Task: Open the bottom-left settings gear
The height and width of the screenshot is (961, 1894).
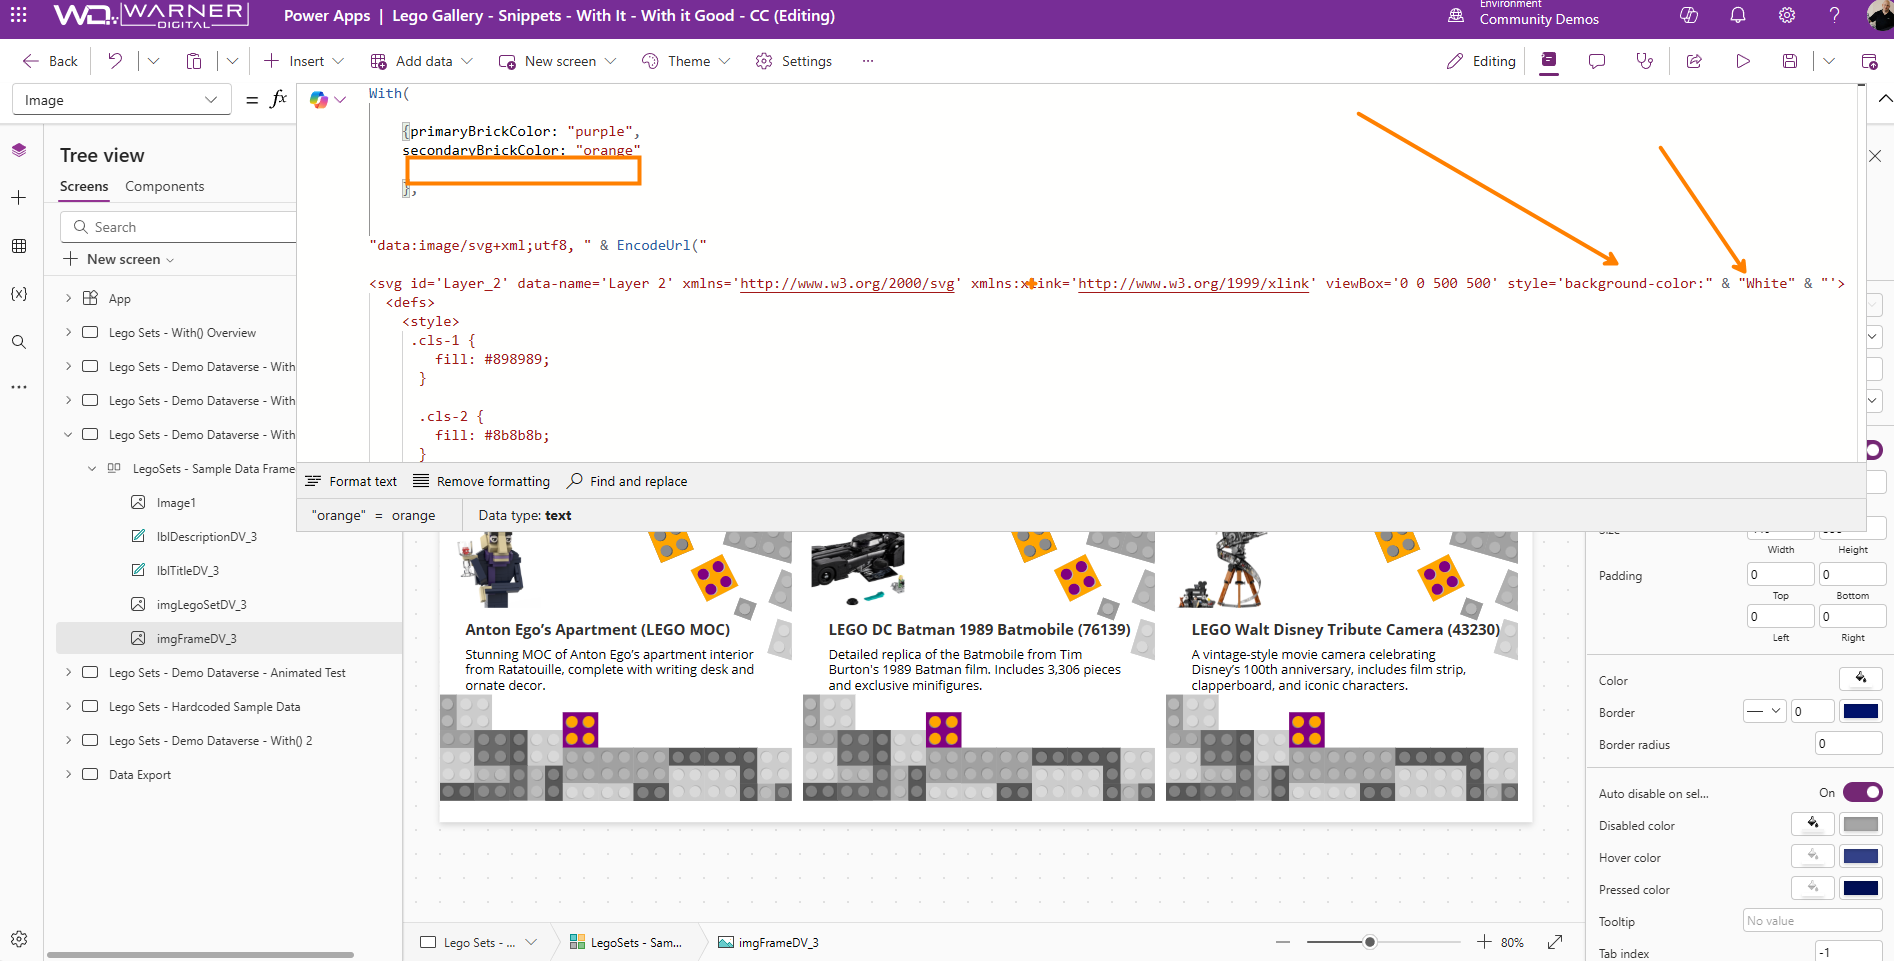Action: (x=19, y=939)
